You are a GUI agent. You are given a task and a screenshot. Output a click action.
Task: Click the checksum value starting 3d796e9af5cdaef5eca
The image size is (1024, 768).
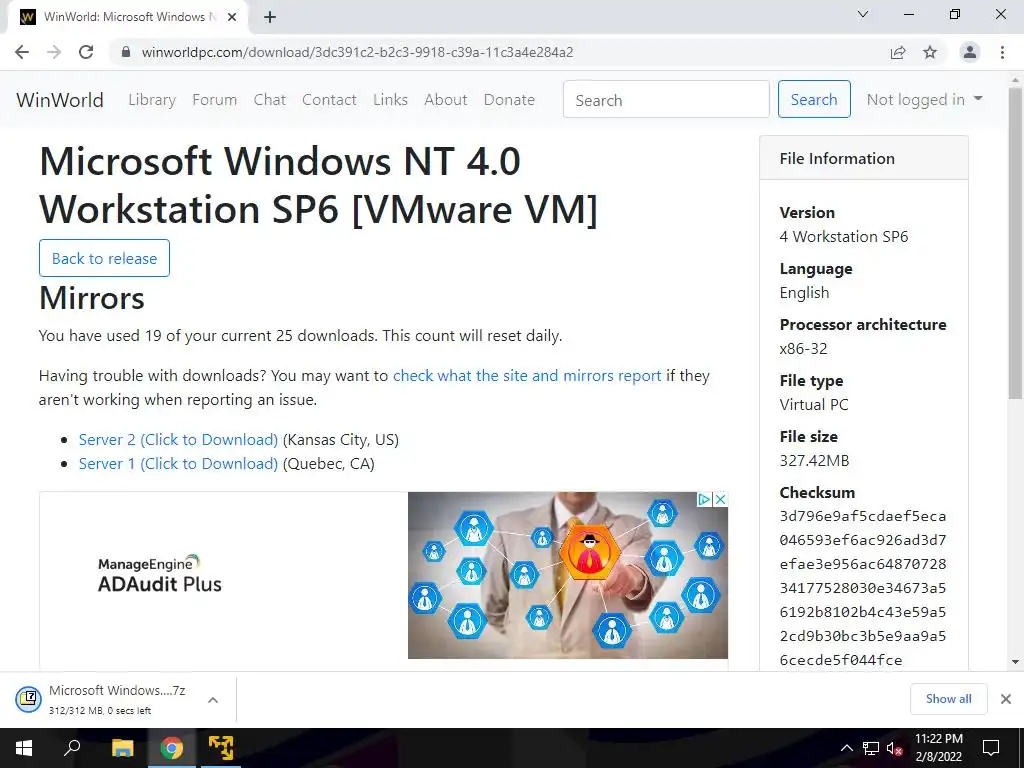863,588
